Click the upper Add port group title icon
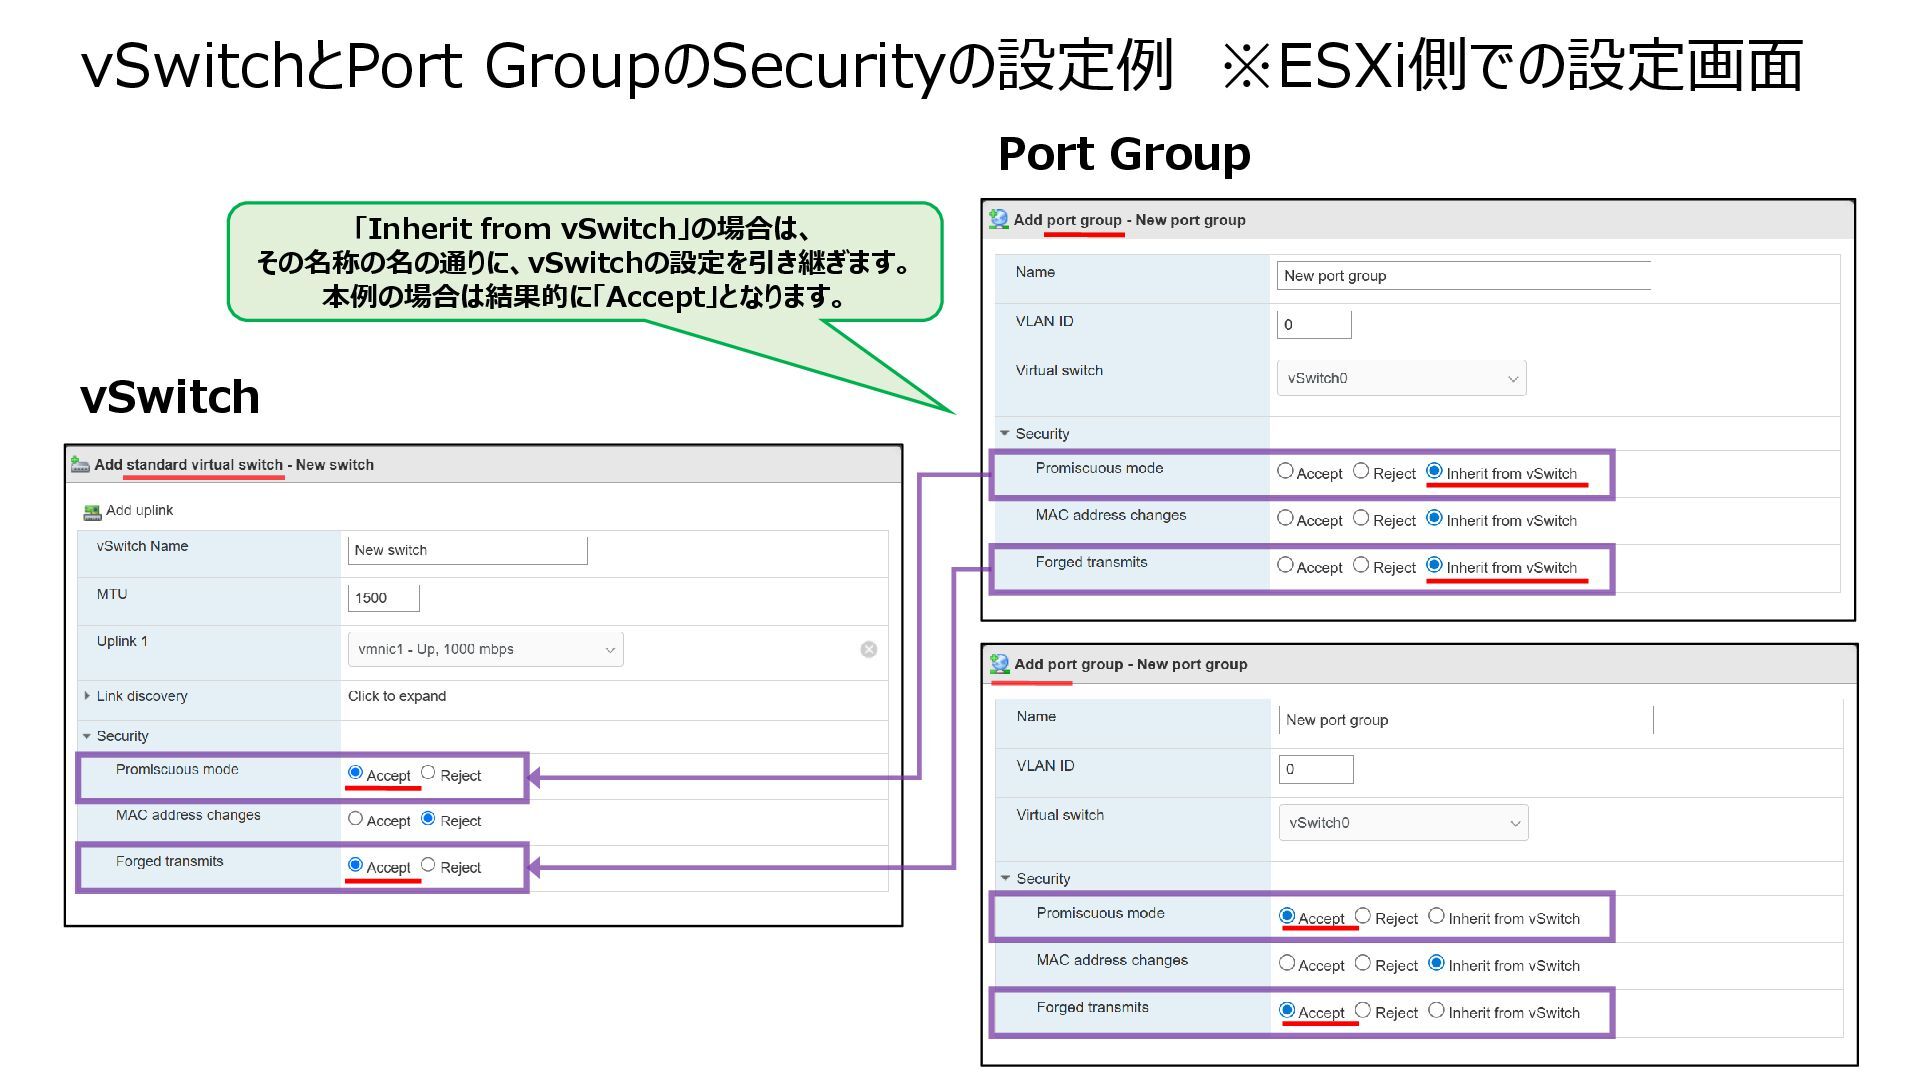 (x=998, y=219)
